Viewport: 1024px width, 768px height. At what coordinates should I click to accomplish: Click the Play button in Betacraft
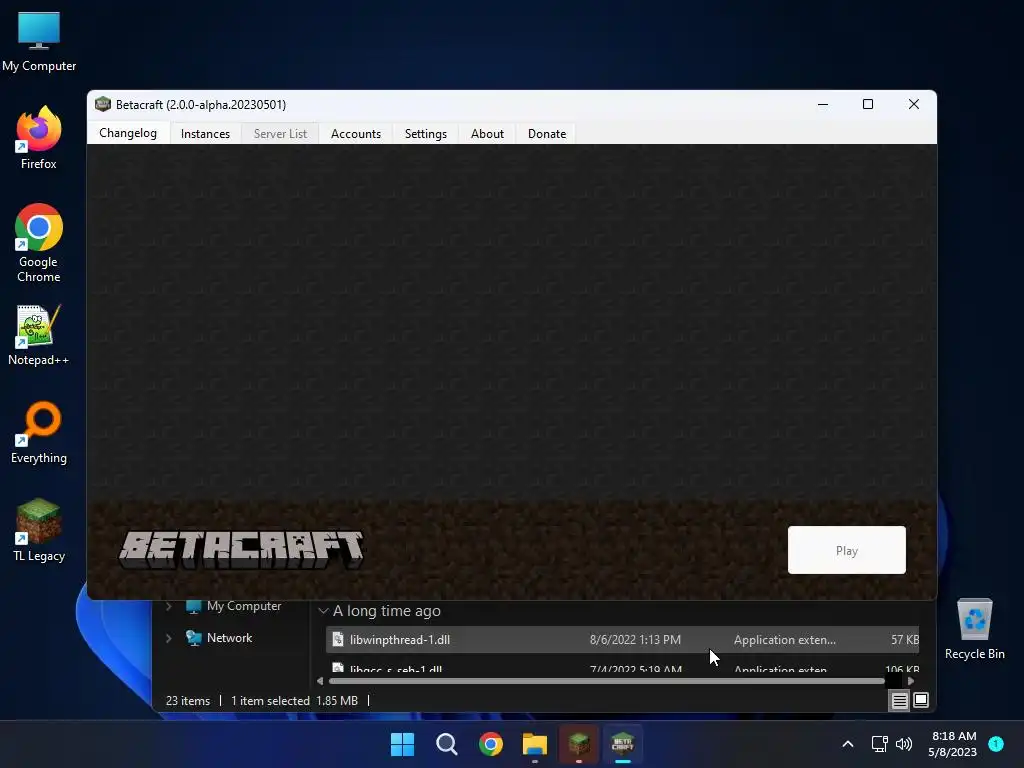pyautogui.click(x=846, y=550)
